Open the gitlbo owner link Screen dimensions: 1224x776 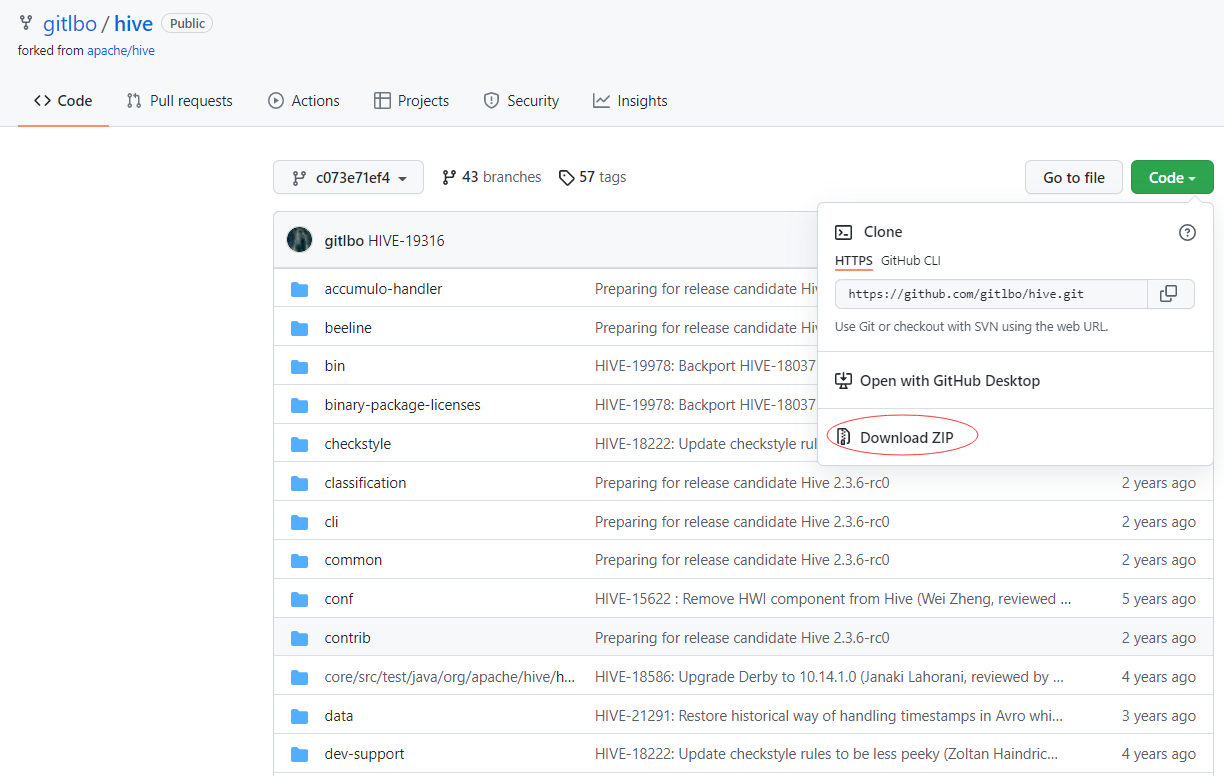pyautogui.click(x=70, y=24)
